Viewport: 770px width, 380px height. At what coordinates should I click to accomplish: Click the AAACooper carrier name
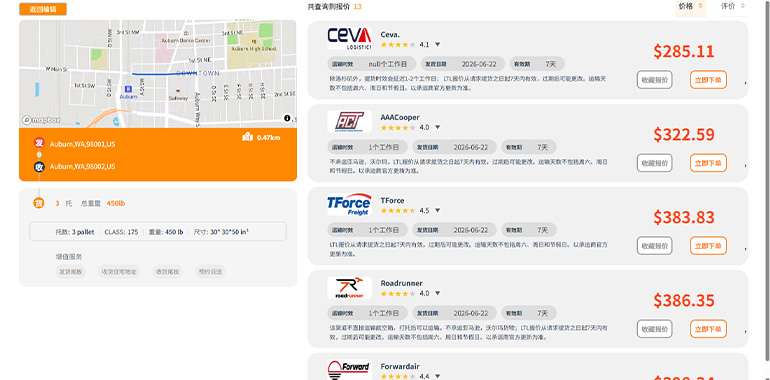coord(400,117)
